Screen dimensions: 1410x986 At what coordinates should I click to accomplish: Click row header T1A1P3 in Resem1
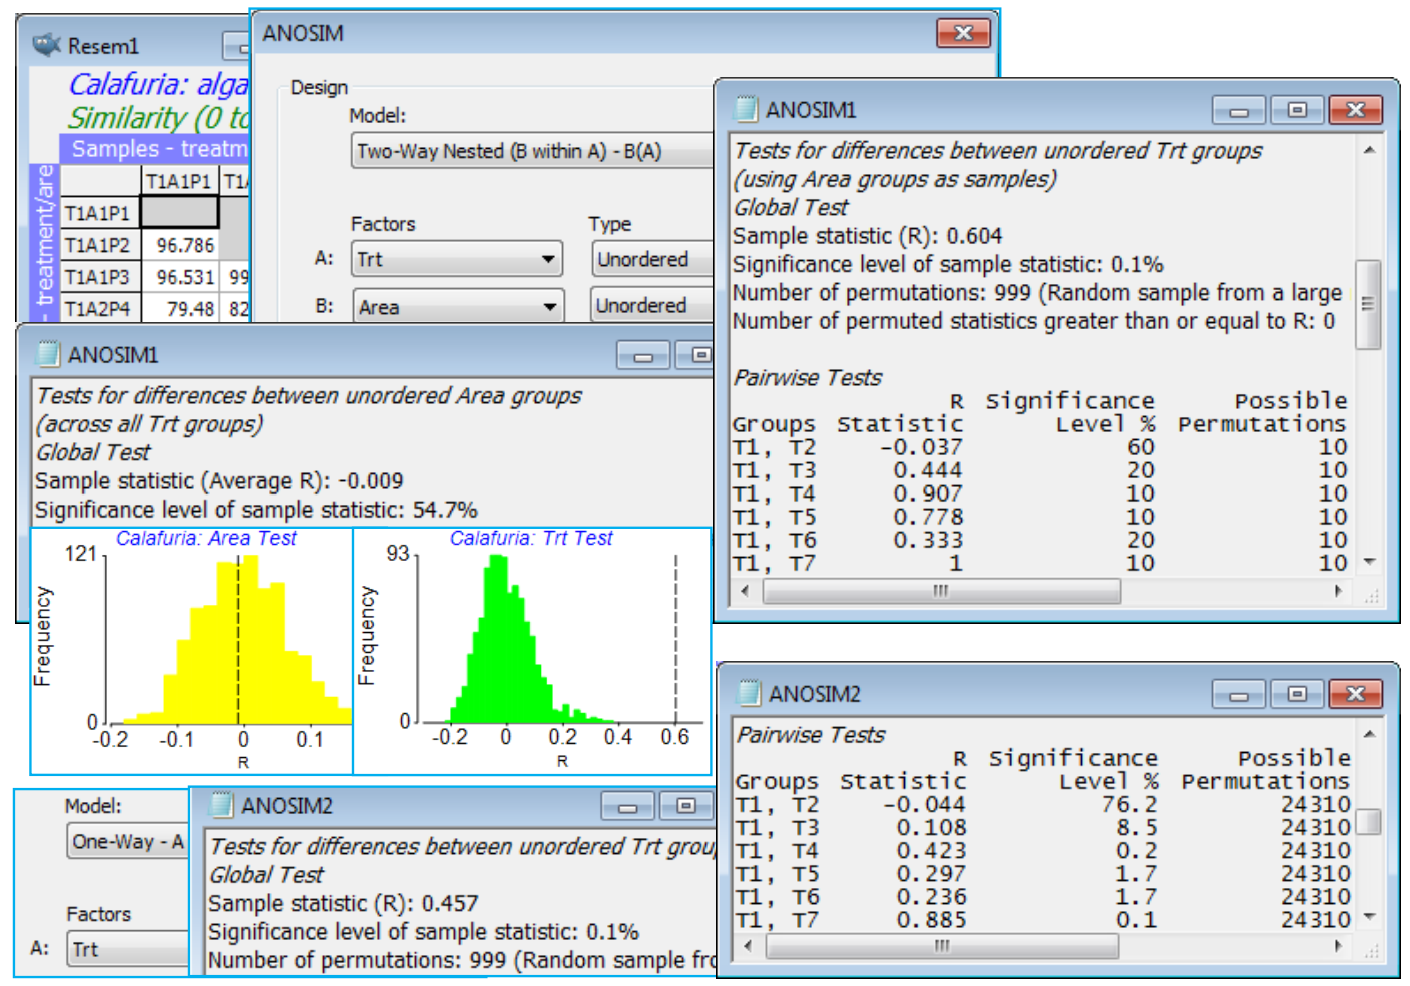coord(100,276)
